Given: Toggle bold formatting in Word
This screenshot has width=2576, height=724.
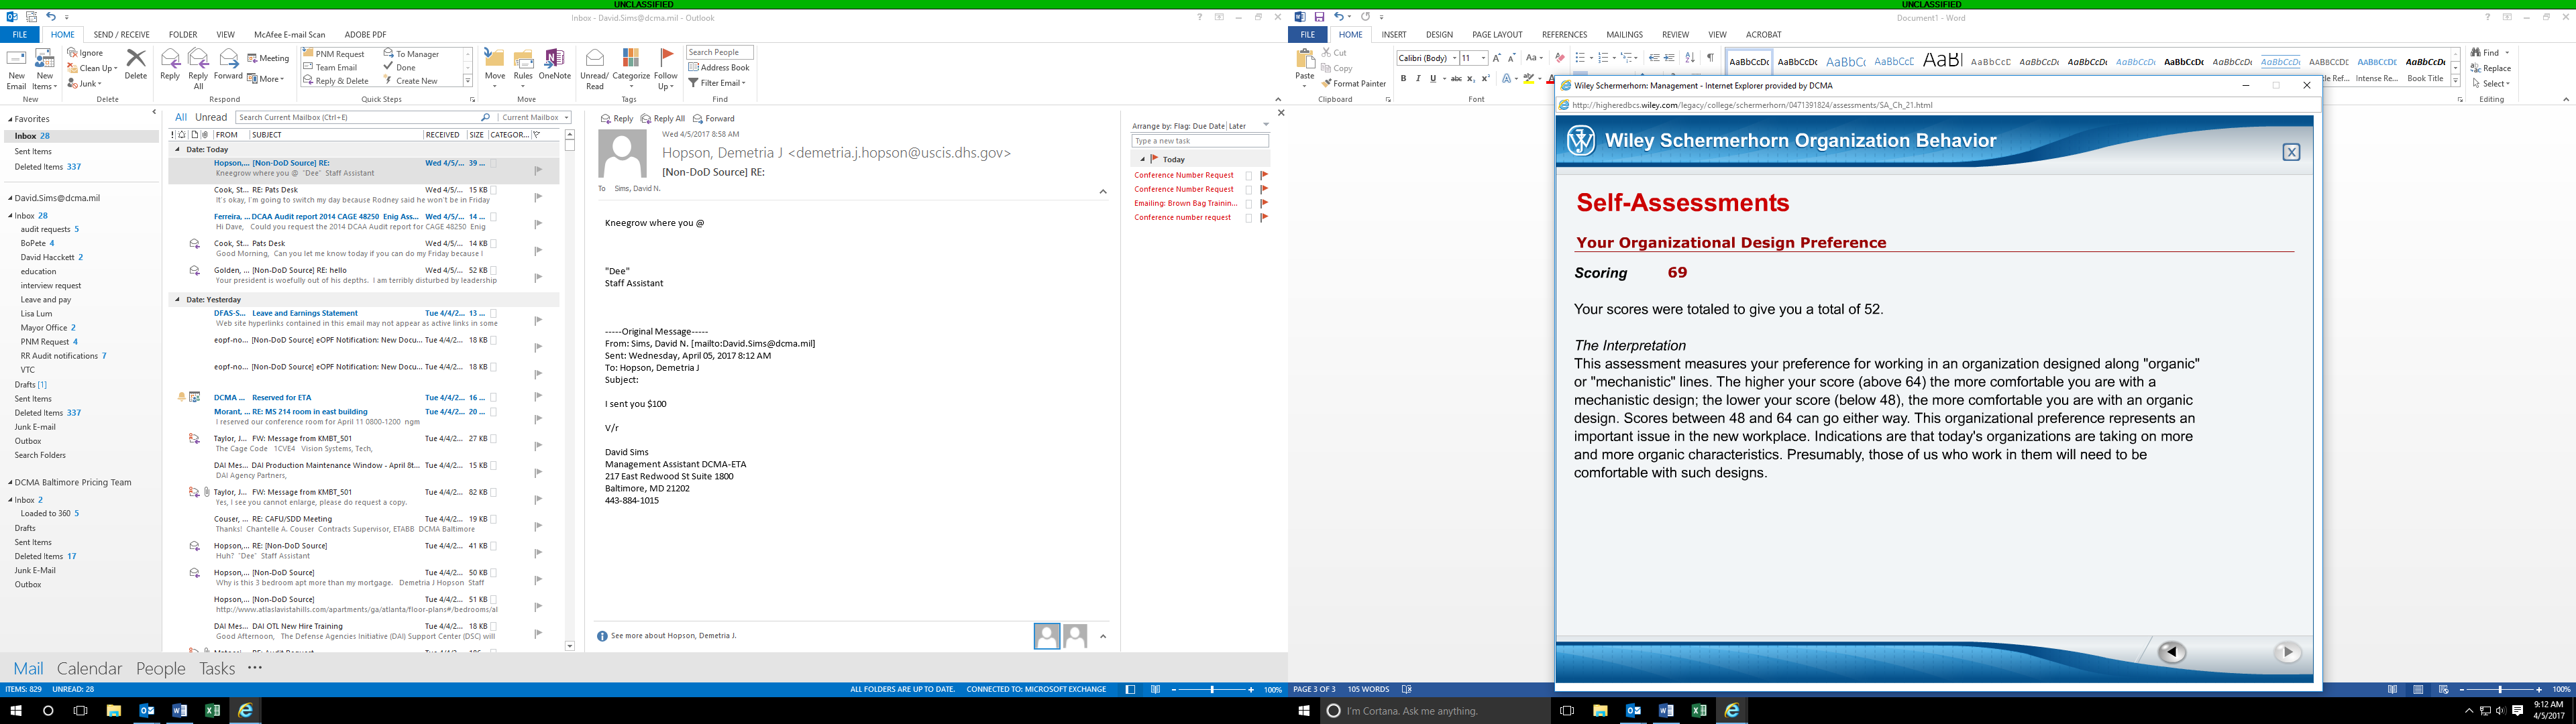Looking at the screenshot, I should 1404,77.
